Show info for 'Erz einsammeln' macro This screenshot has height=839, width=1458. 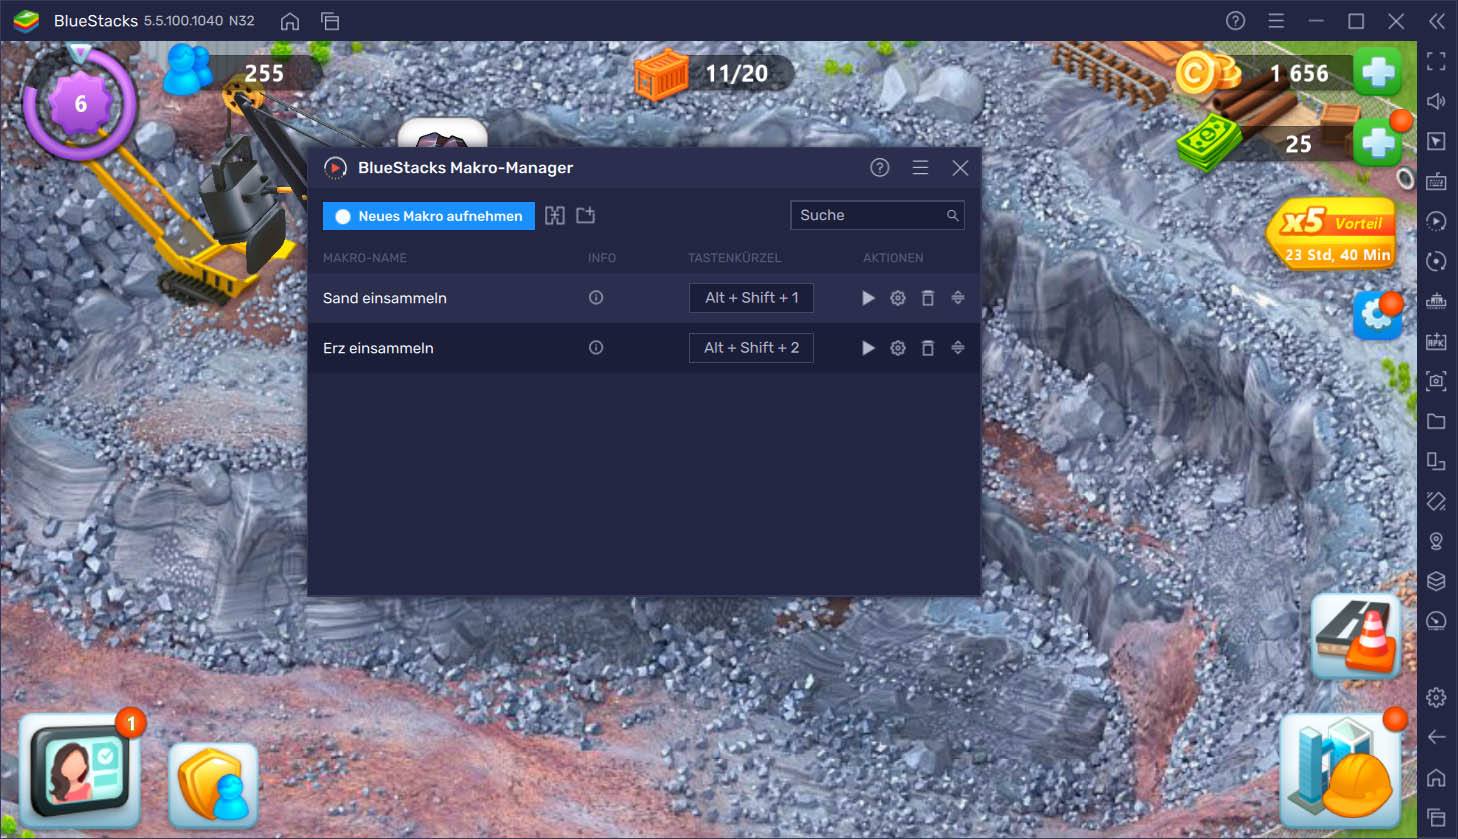click(x=596, y=348)
